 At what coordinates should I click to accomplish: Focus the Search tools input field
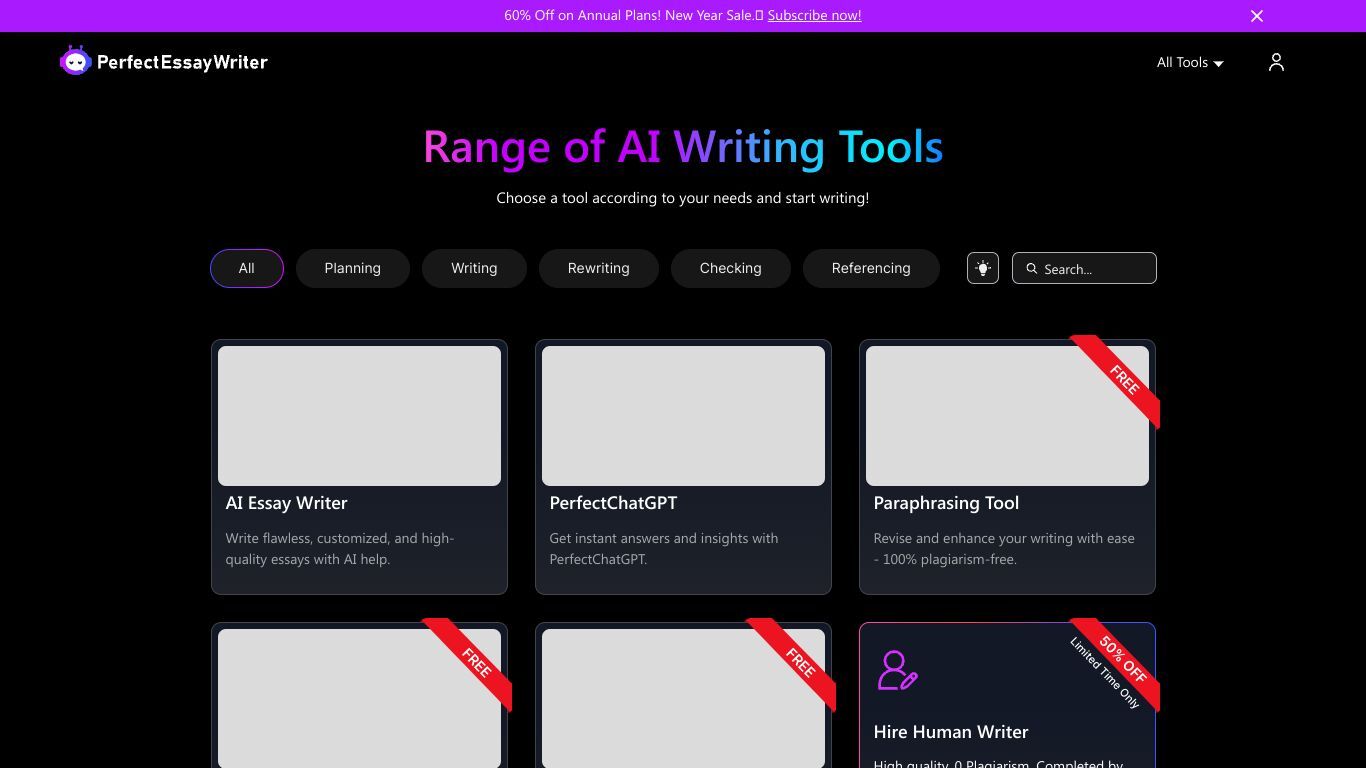(x=1084, y=268)
